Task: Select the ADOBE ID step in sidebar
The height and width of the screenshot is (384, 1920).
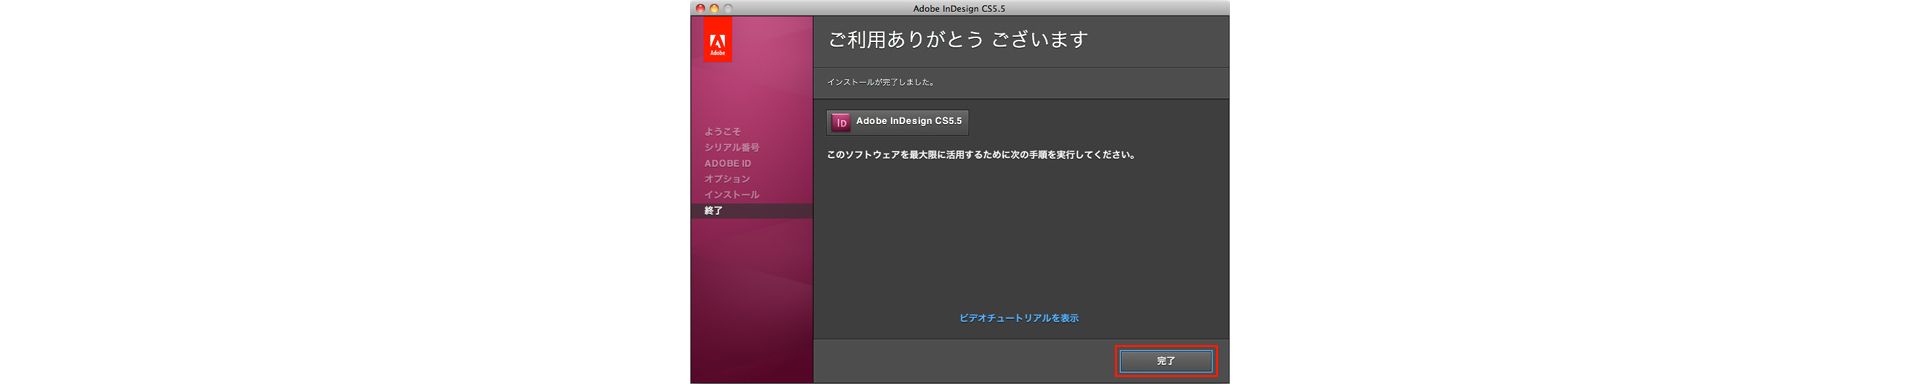Action: [727, 163]
